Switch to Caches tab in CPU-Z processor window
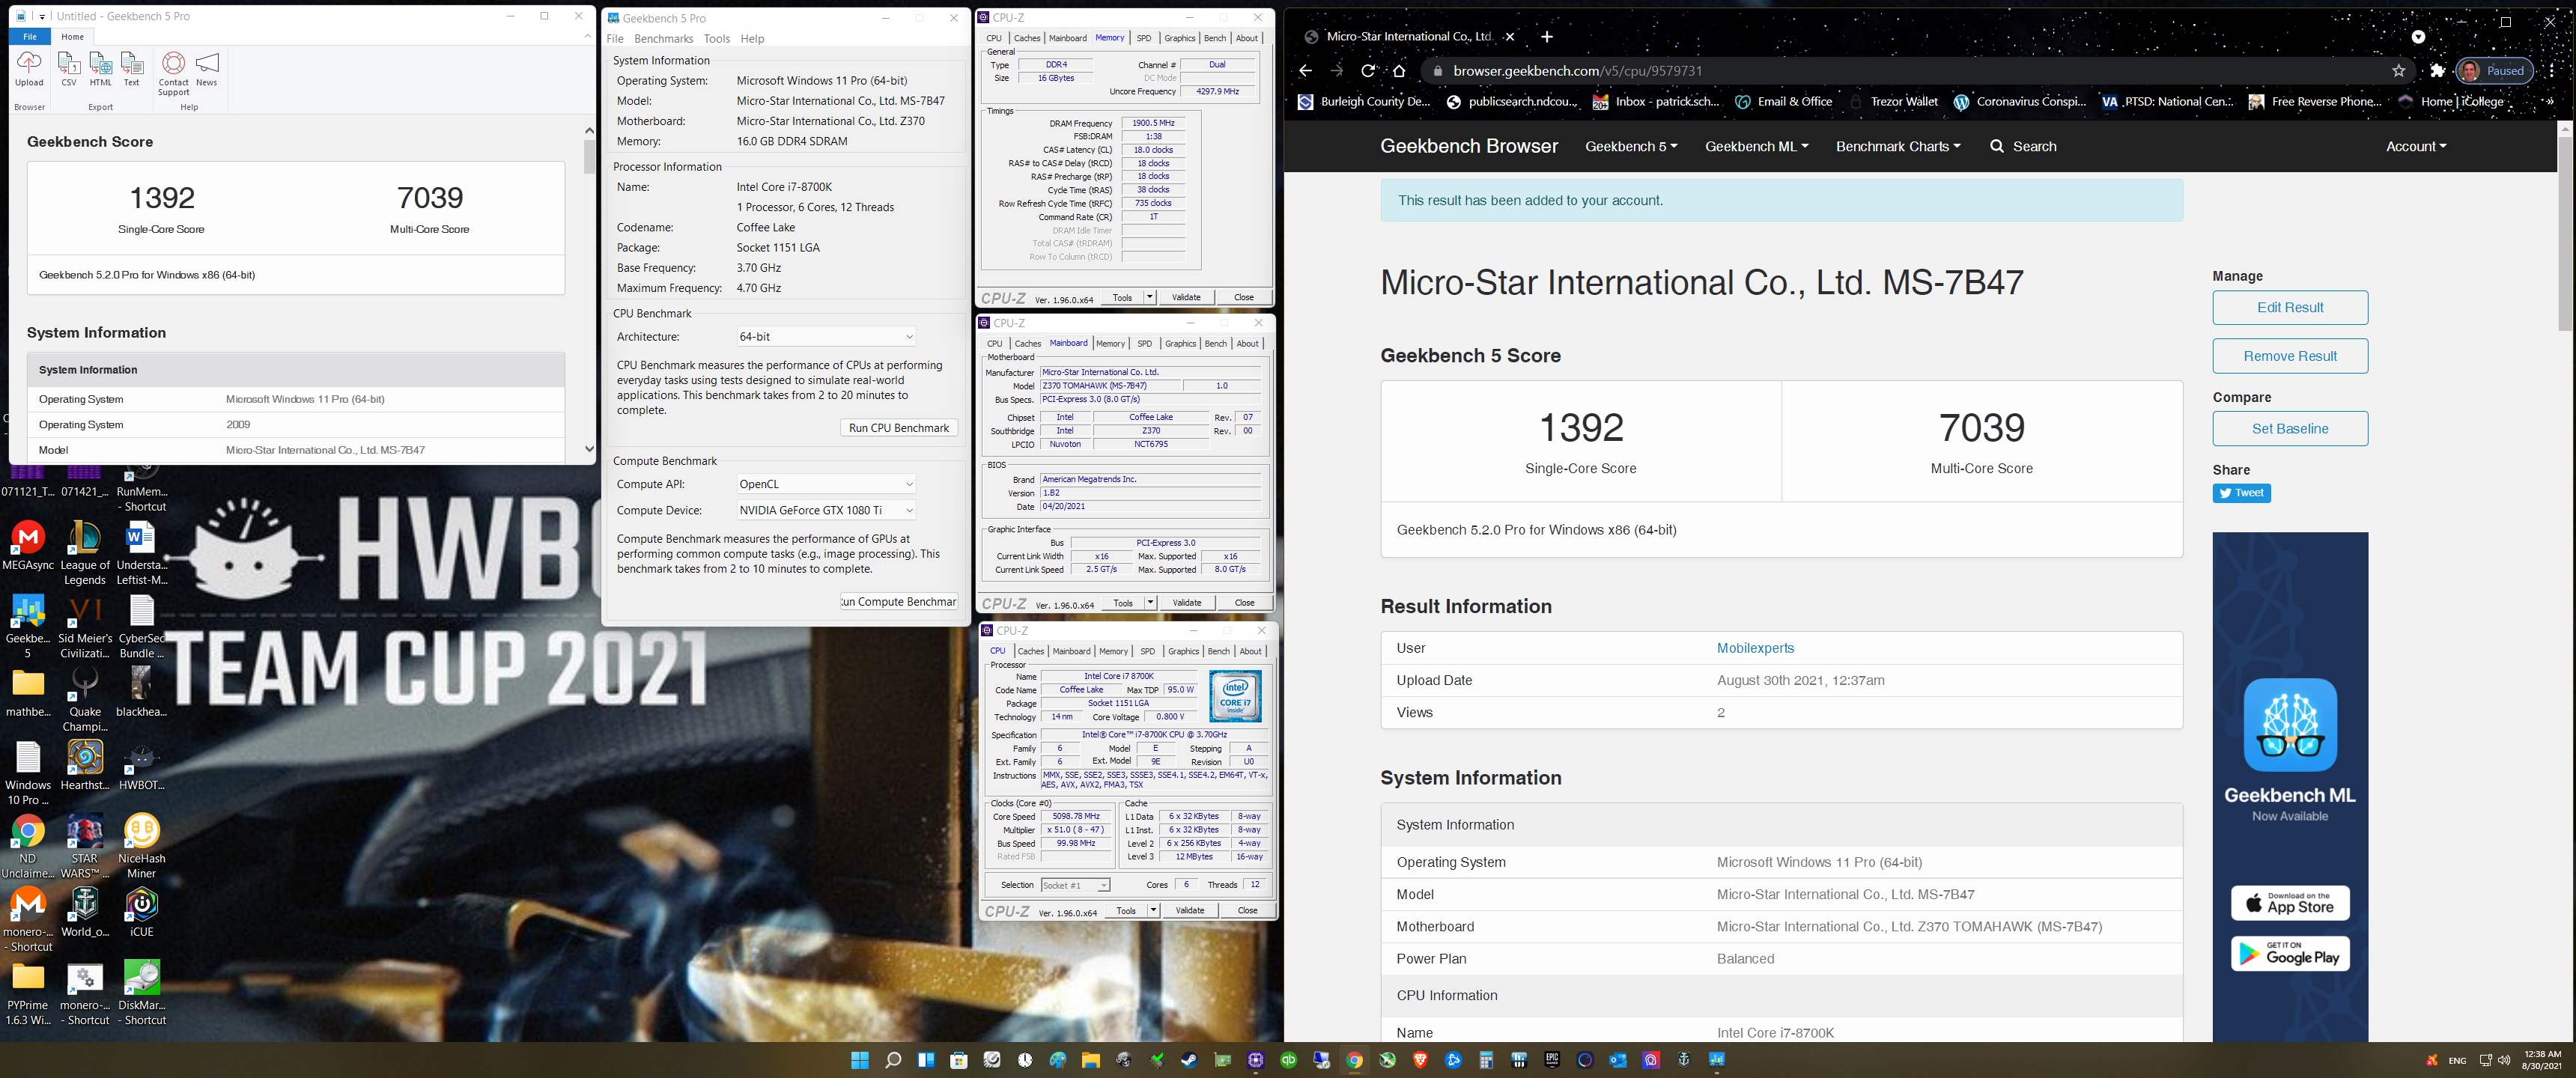This screenshot has width=2576, height=1078. point(1031,652)
